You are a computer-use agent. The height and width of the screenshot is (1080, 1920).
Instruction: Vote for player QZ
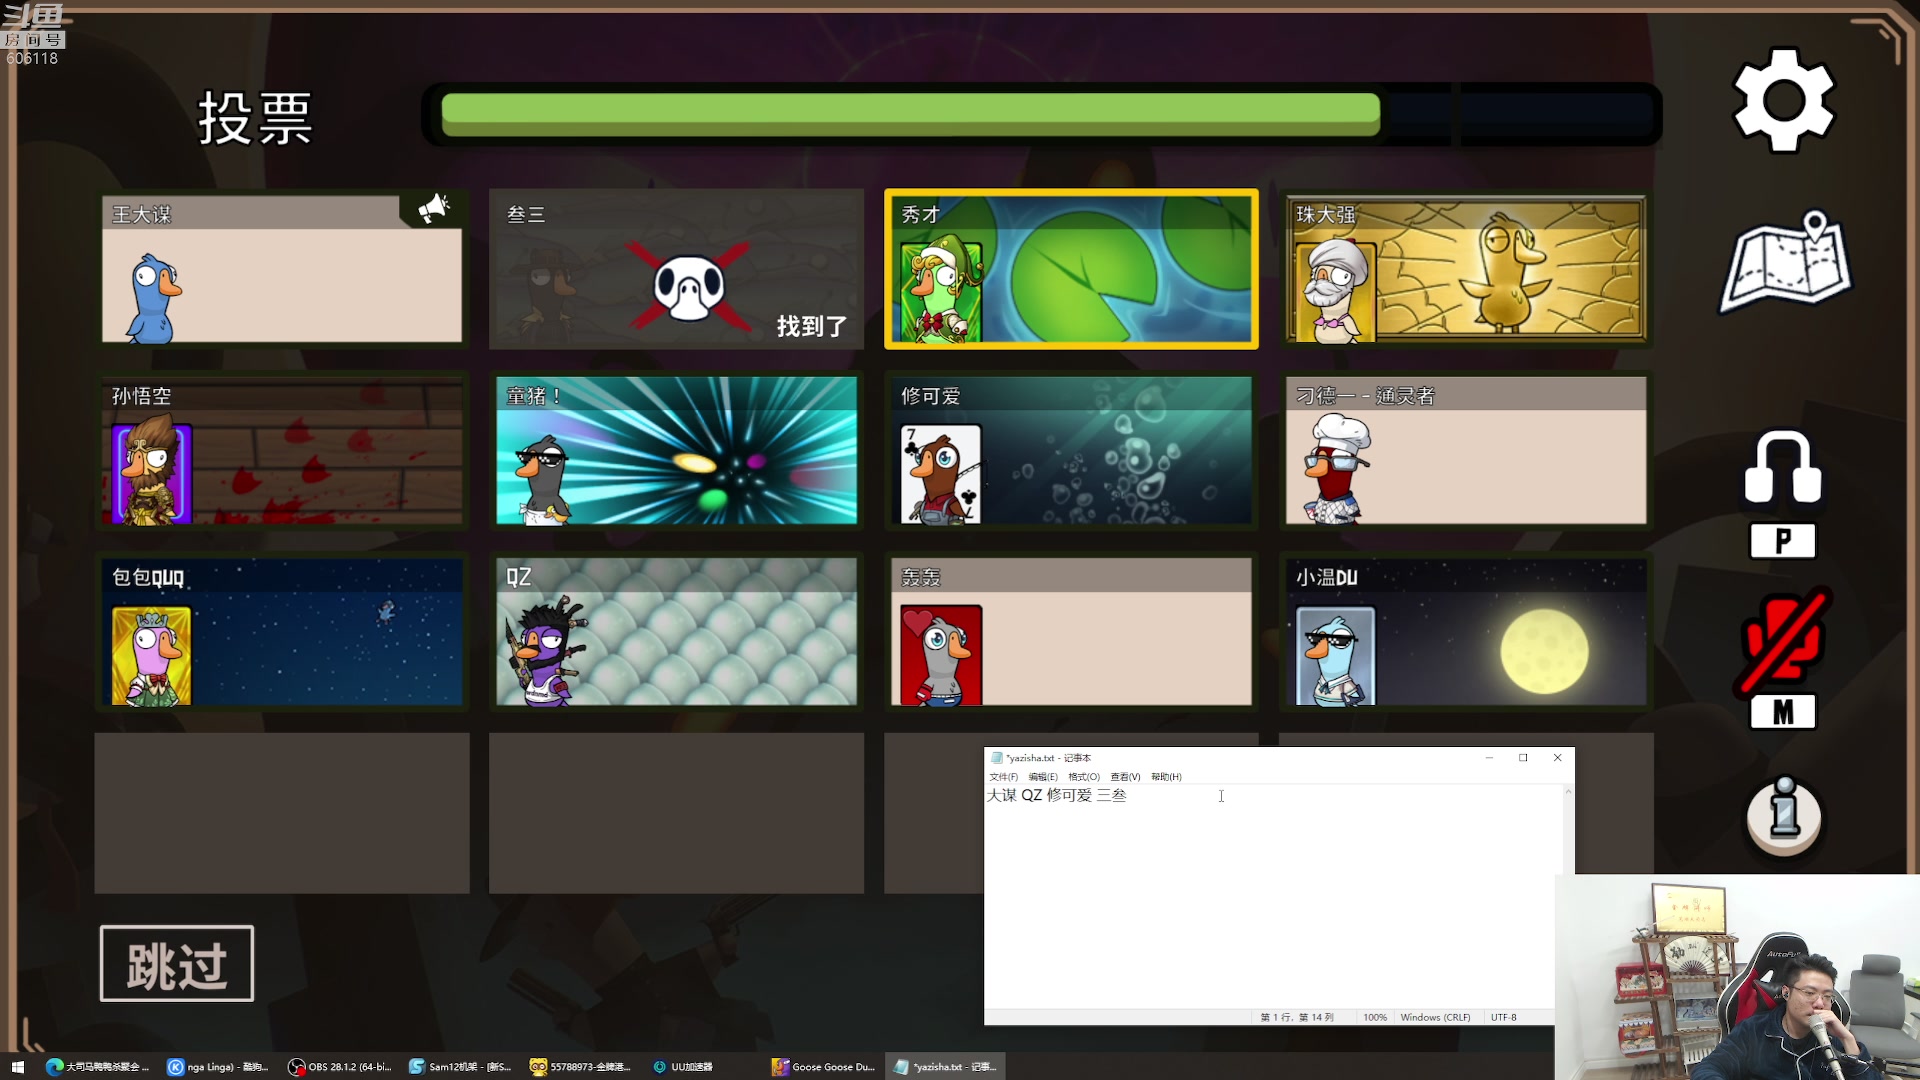(x=676, y=631)
